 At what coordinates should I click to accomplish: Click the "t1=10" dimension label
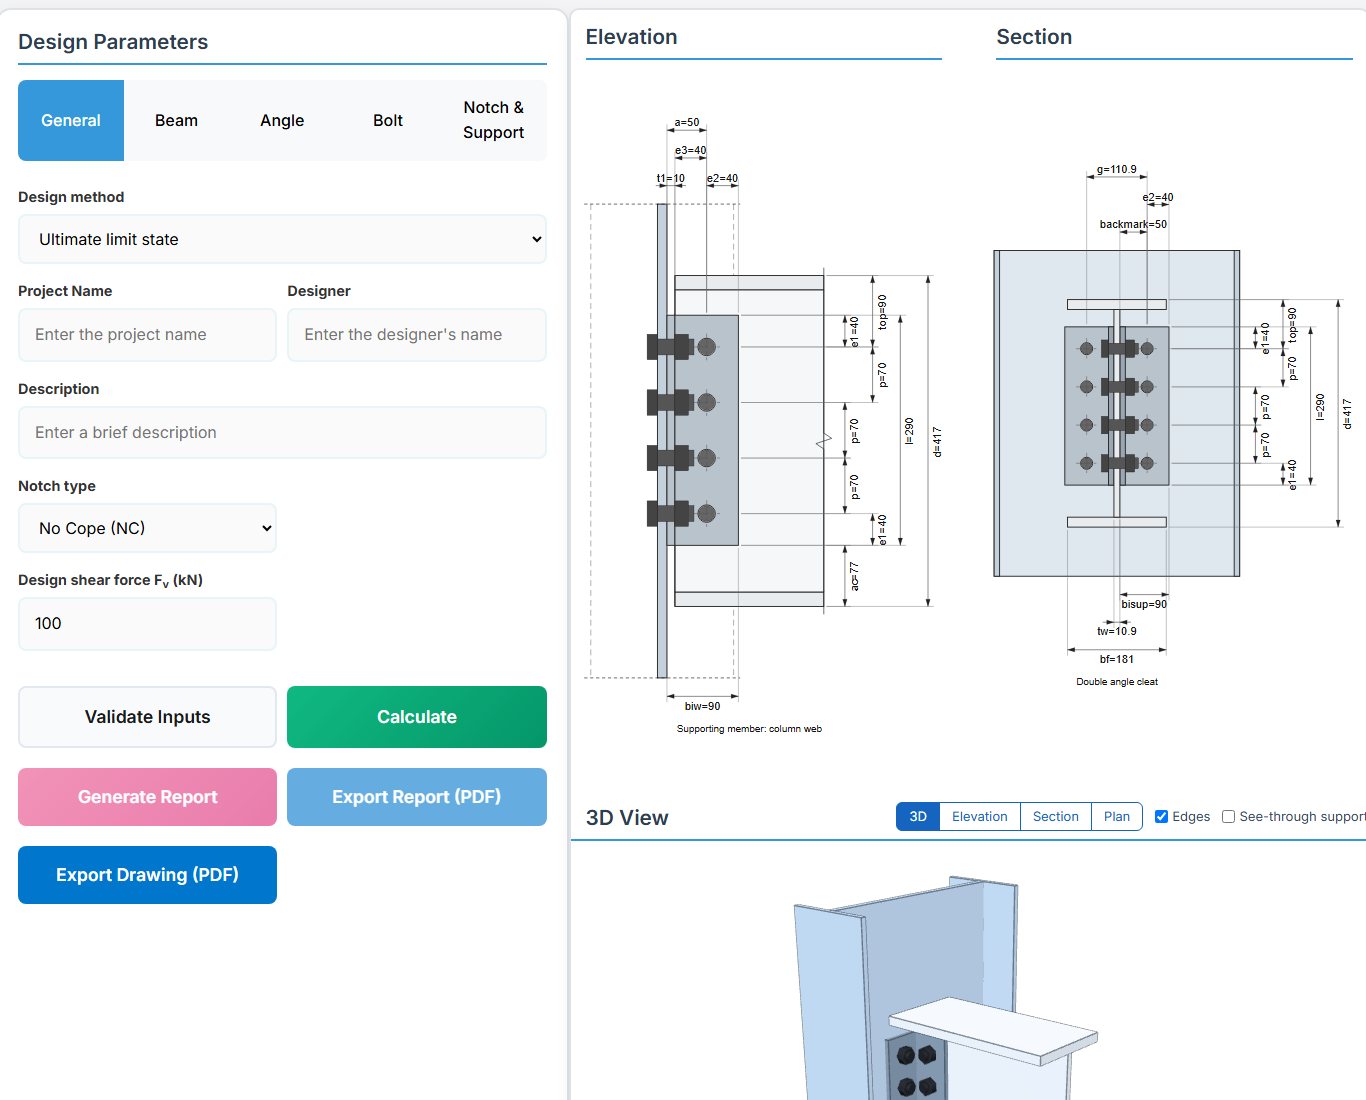[670, 179]
